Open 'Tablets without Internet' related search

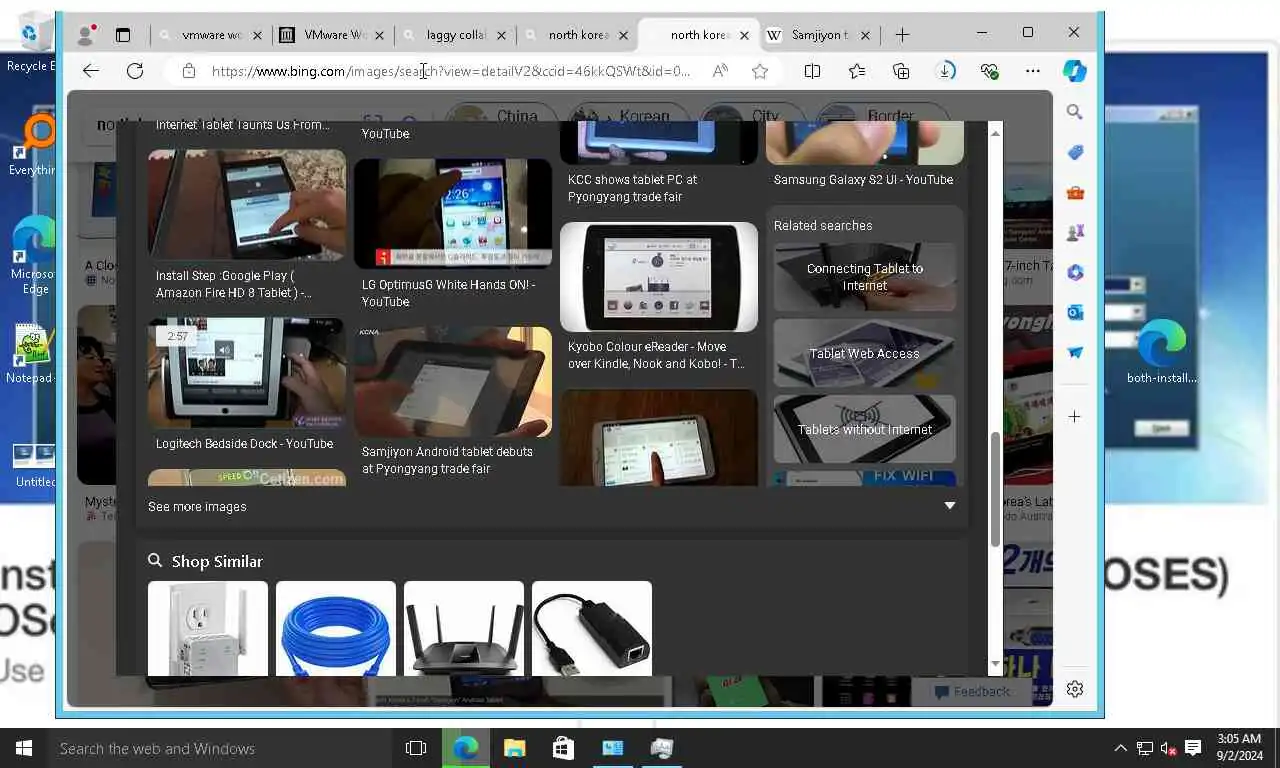865,429
